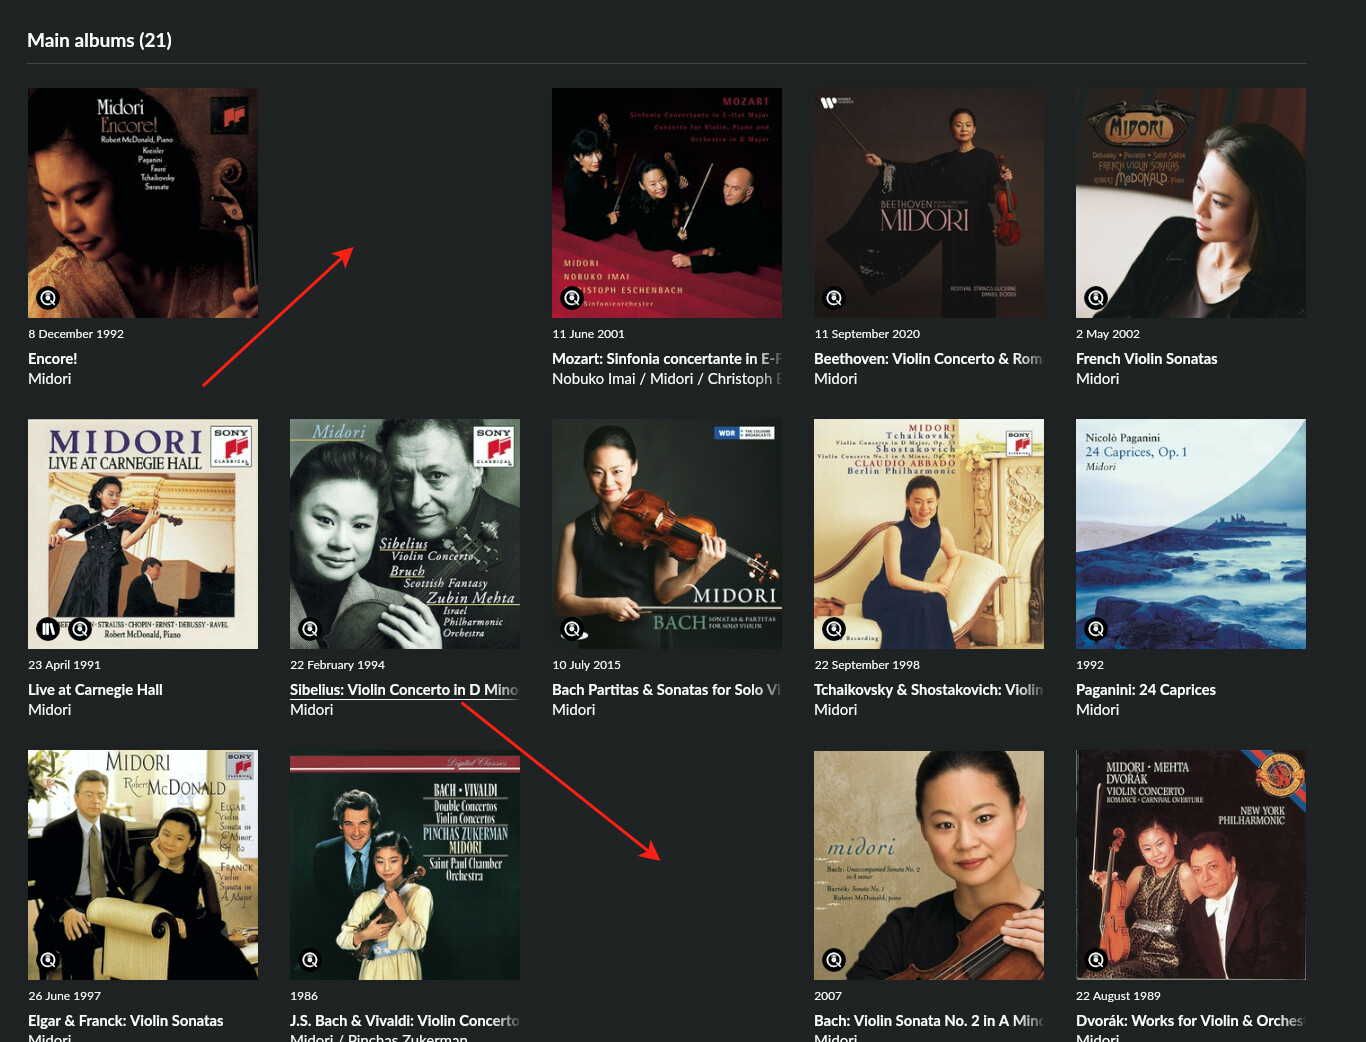Click the magnifier icon on the Bach Violin Sonata No. 2 cover
Screen dimensions: 1366x1042
[x=834, y=960]
